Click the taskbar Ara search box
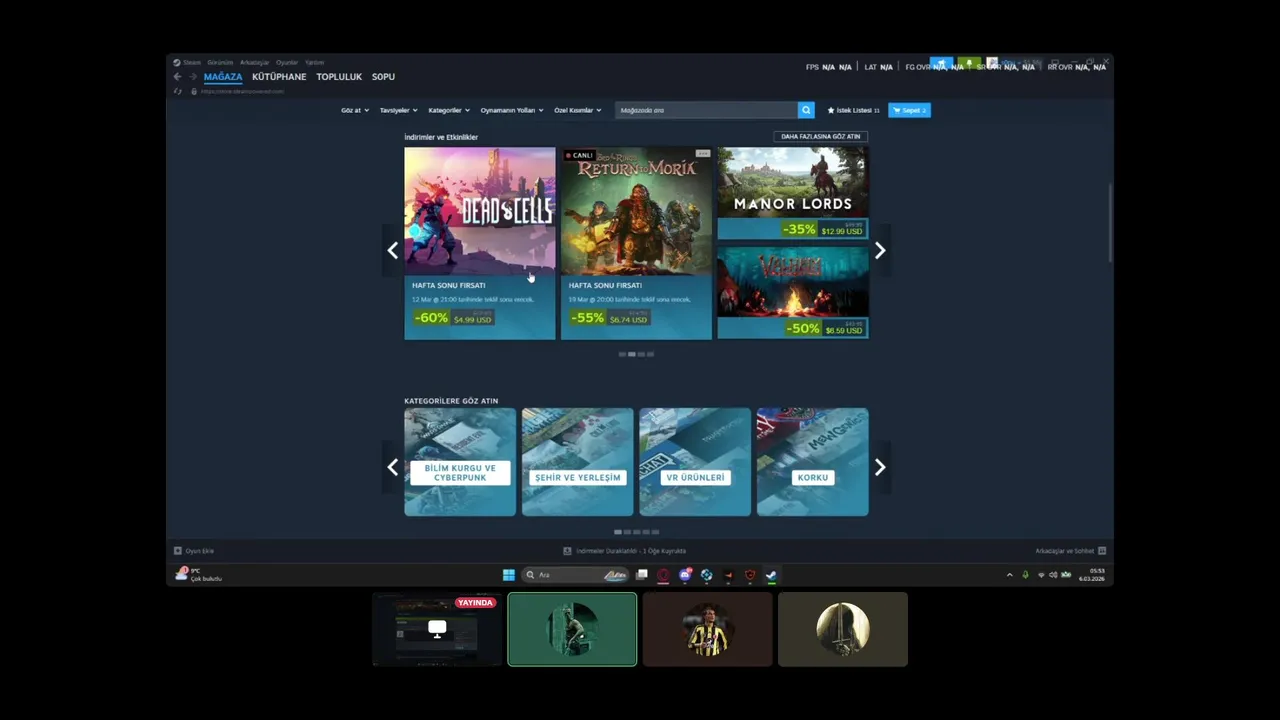 pyautogui.click(x=576, y=575)
